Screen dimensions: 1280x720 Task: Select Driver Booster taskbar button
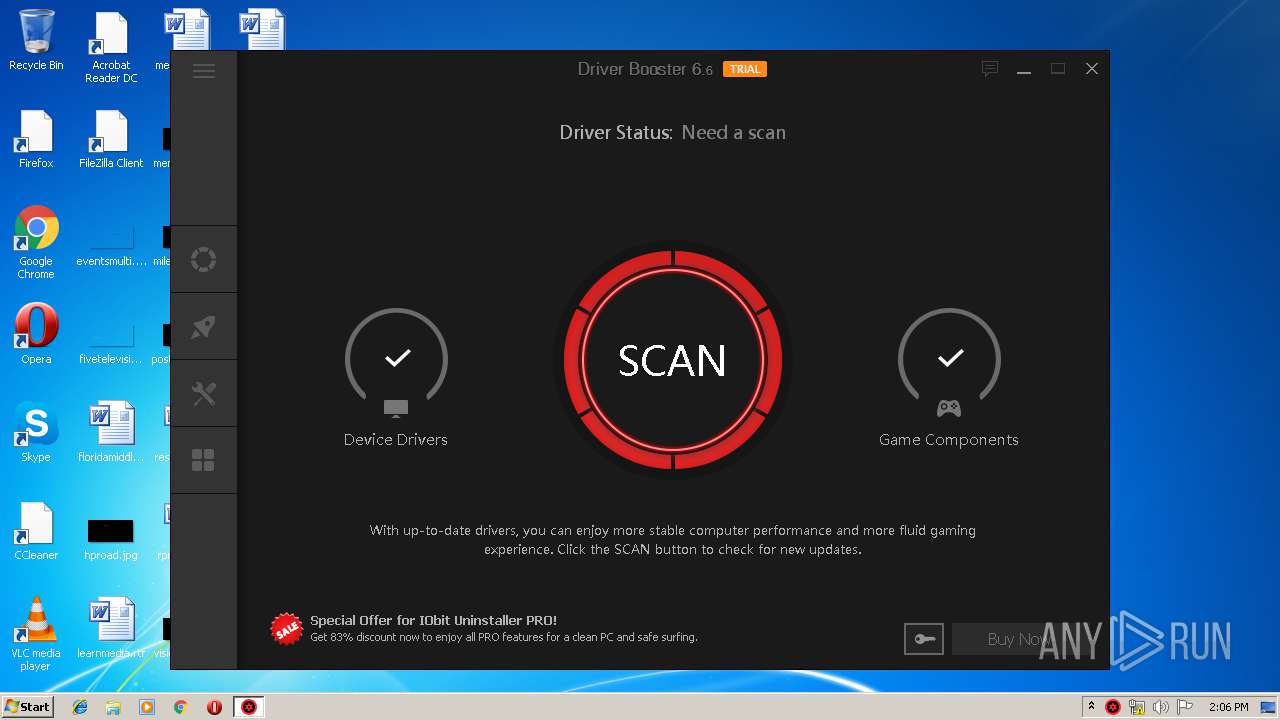coord(249,707)
